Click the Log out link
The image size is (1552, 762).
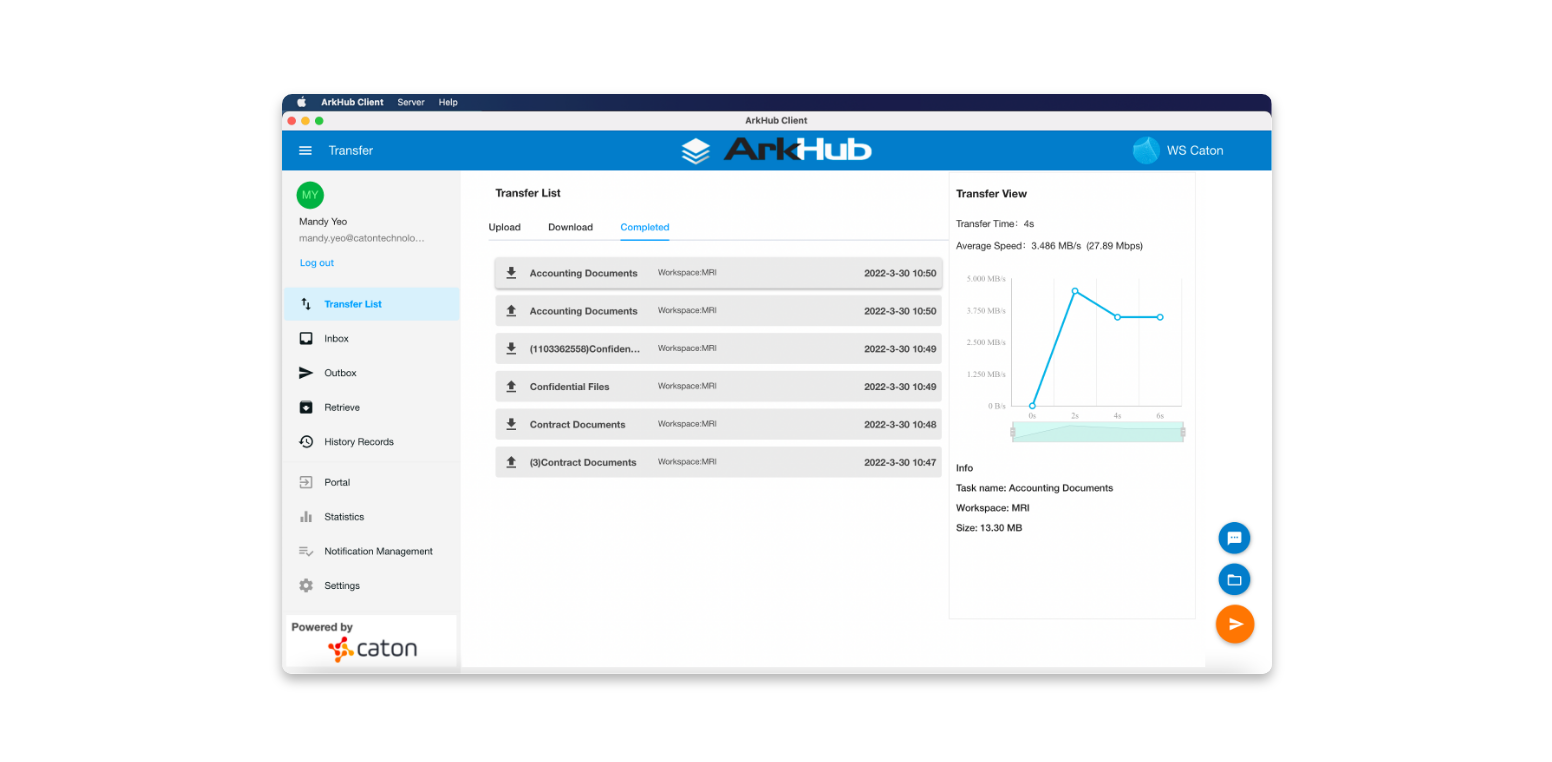(317, 263)
